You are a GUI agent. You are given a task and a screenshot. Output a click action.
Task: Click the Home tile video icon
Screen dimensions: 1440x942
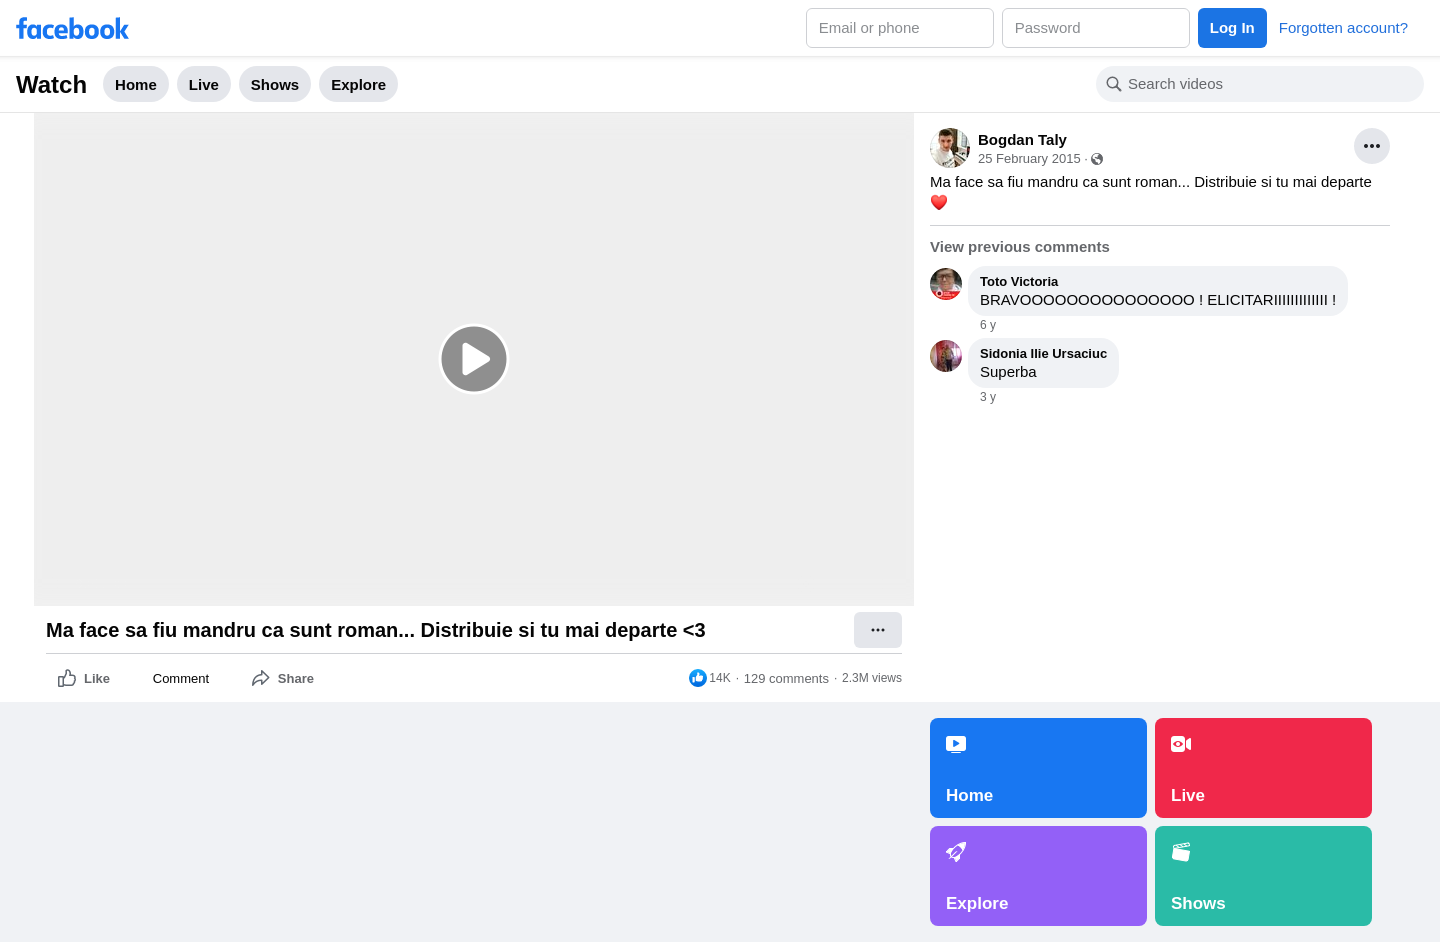click(x=956, y=744)
